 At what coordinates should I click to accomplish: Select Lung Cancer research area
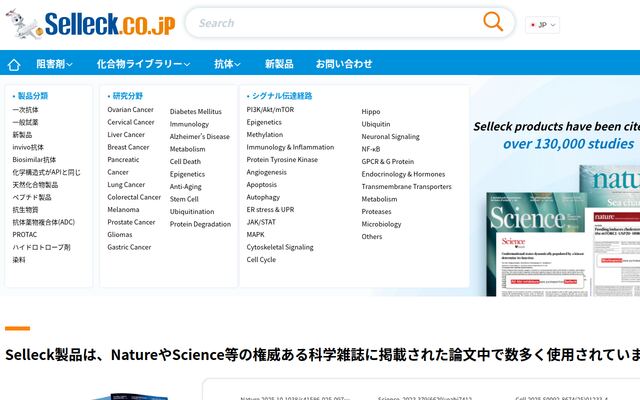coord(126,185)
